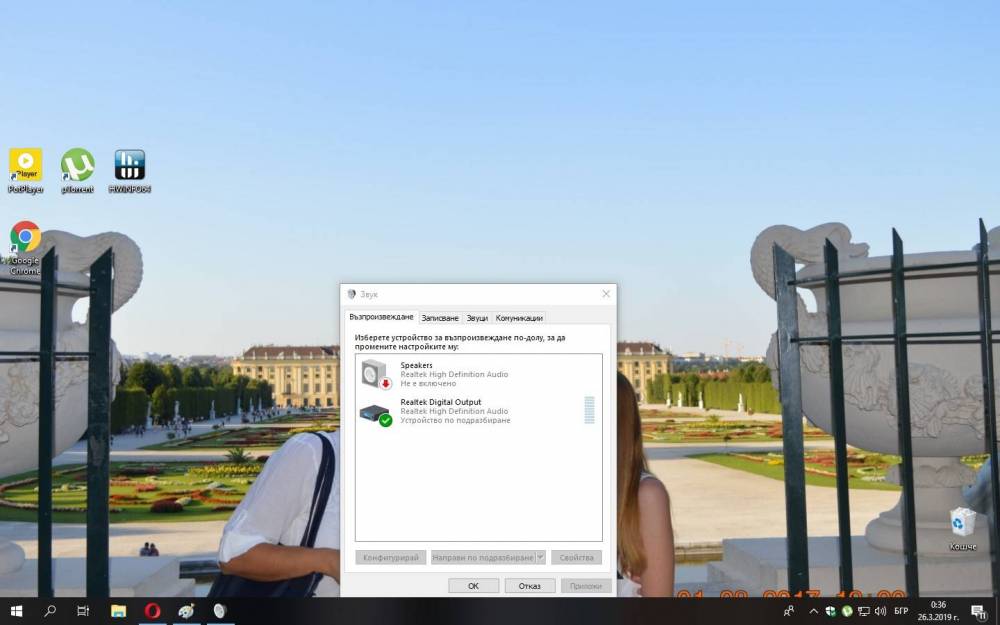This screenshot has width=1000, height=625.
Task: Click the 'Speakers' device name
Action: click(x=416, y=365)
